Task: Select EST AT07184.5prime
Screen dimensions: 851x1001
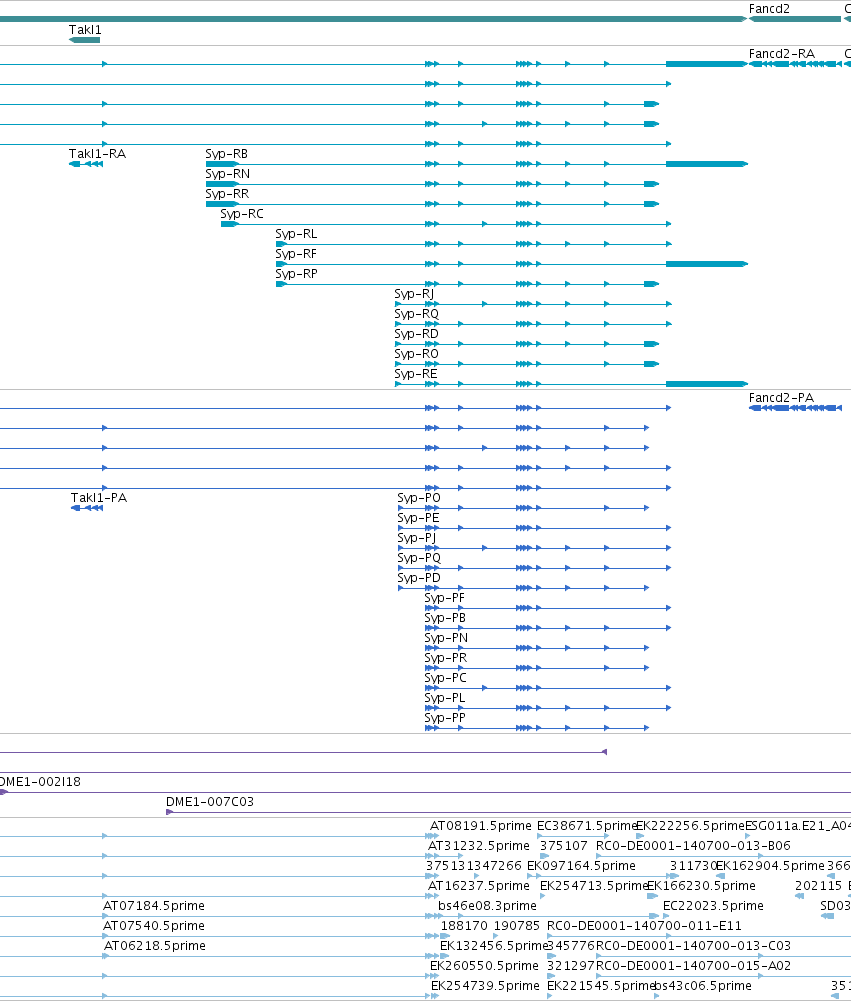Action: tap(154, 906)
